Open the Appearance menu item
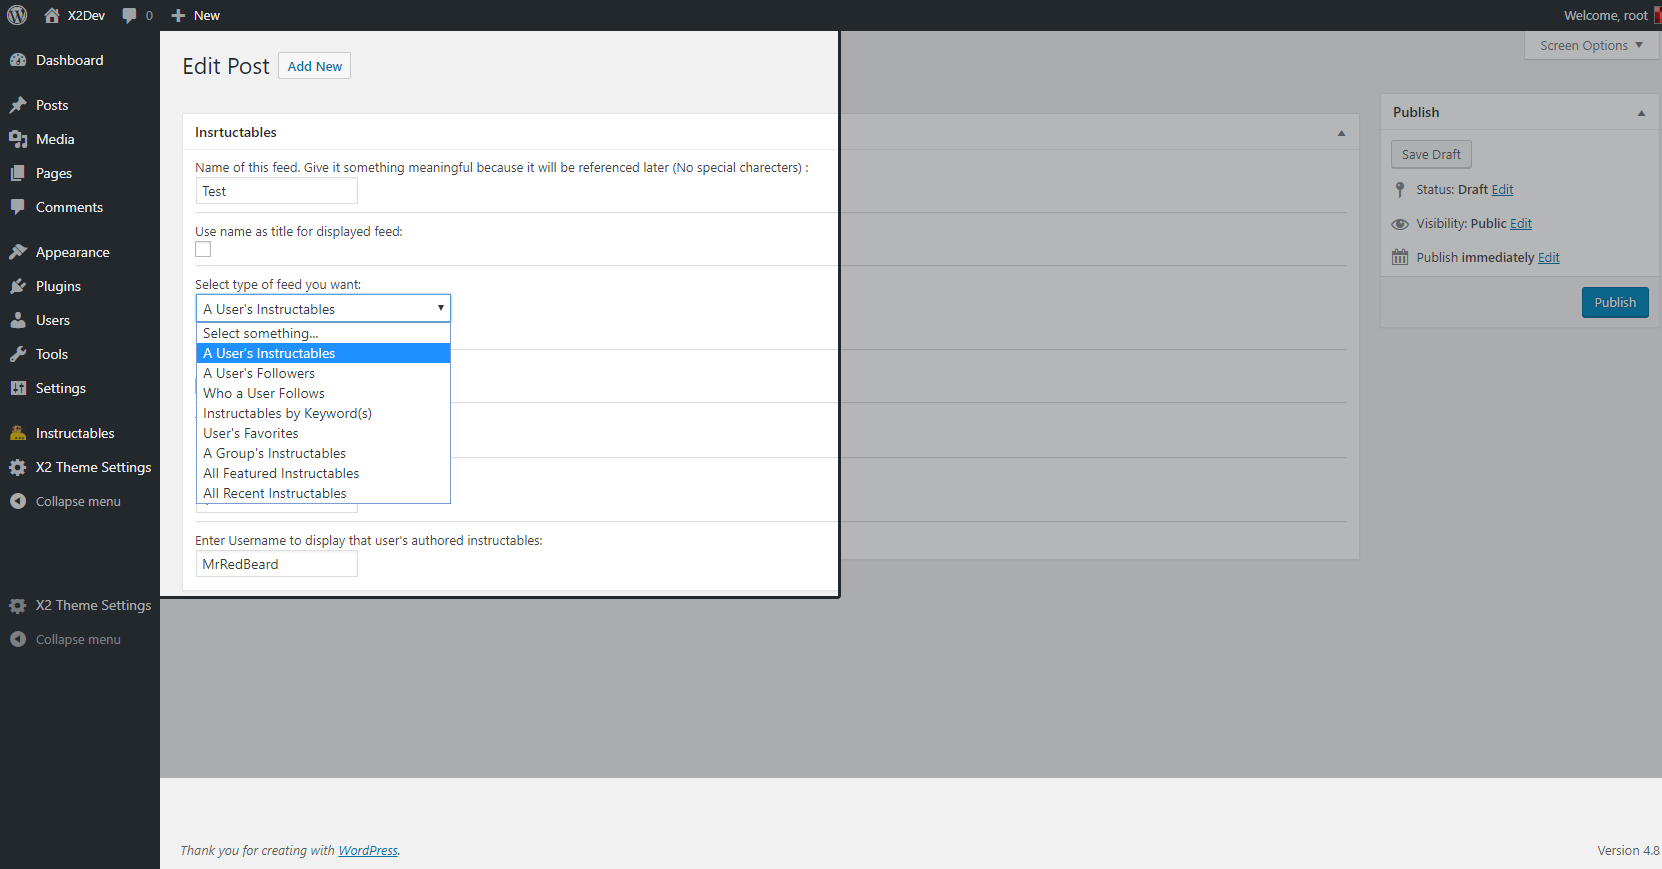The image size is (1662, 869). (x=80, y=252)
